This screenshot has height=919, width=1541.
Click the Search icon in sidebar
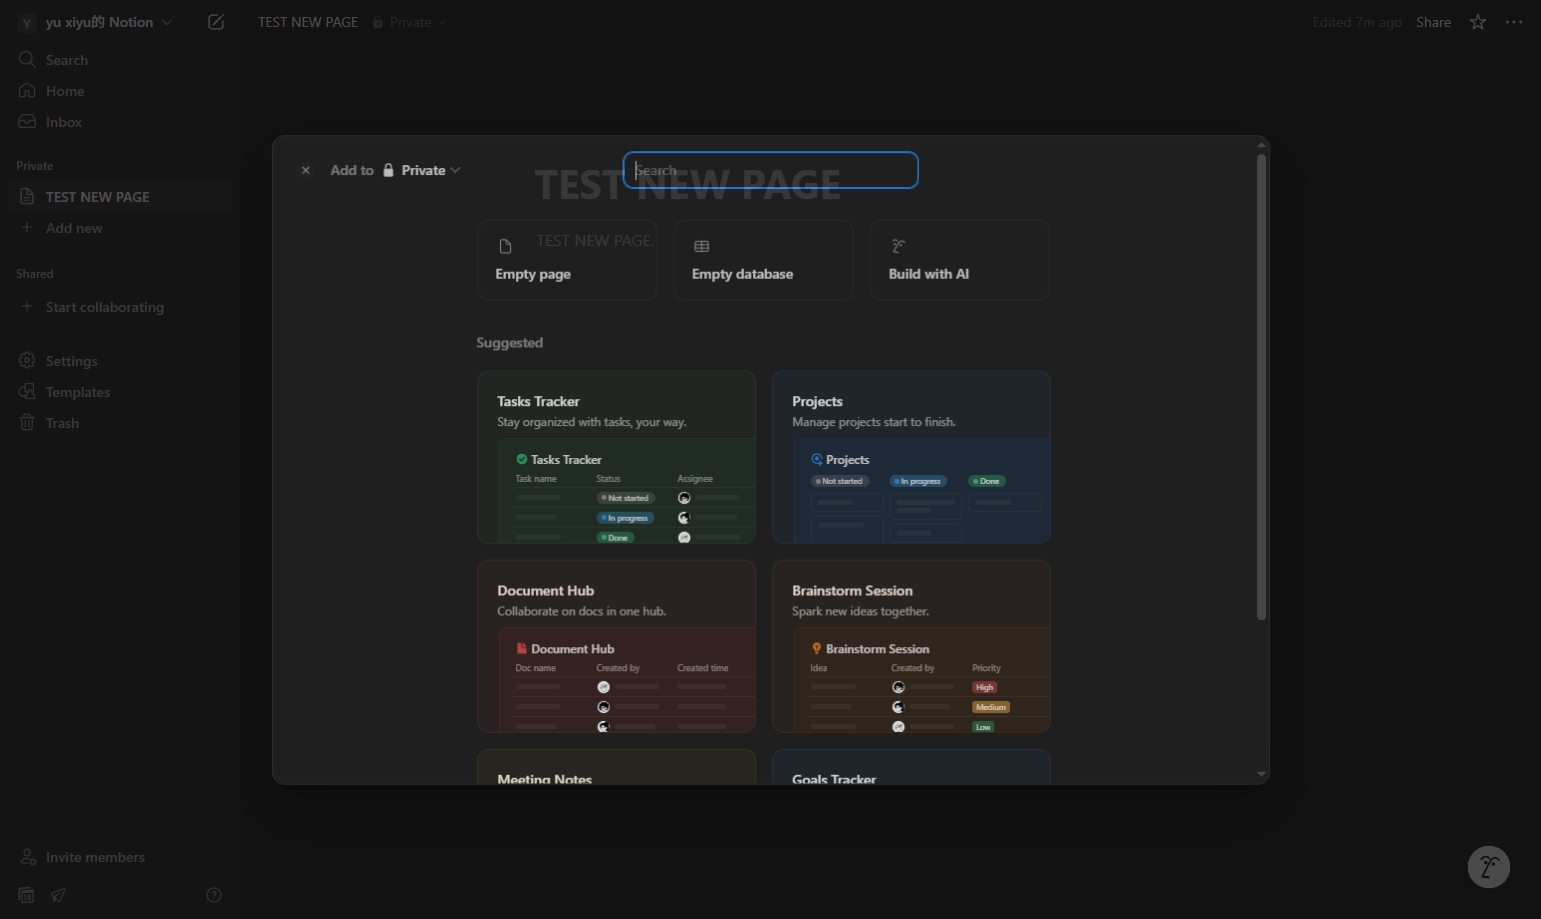(27, 60)
